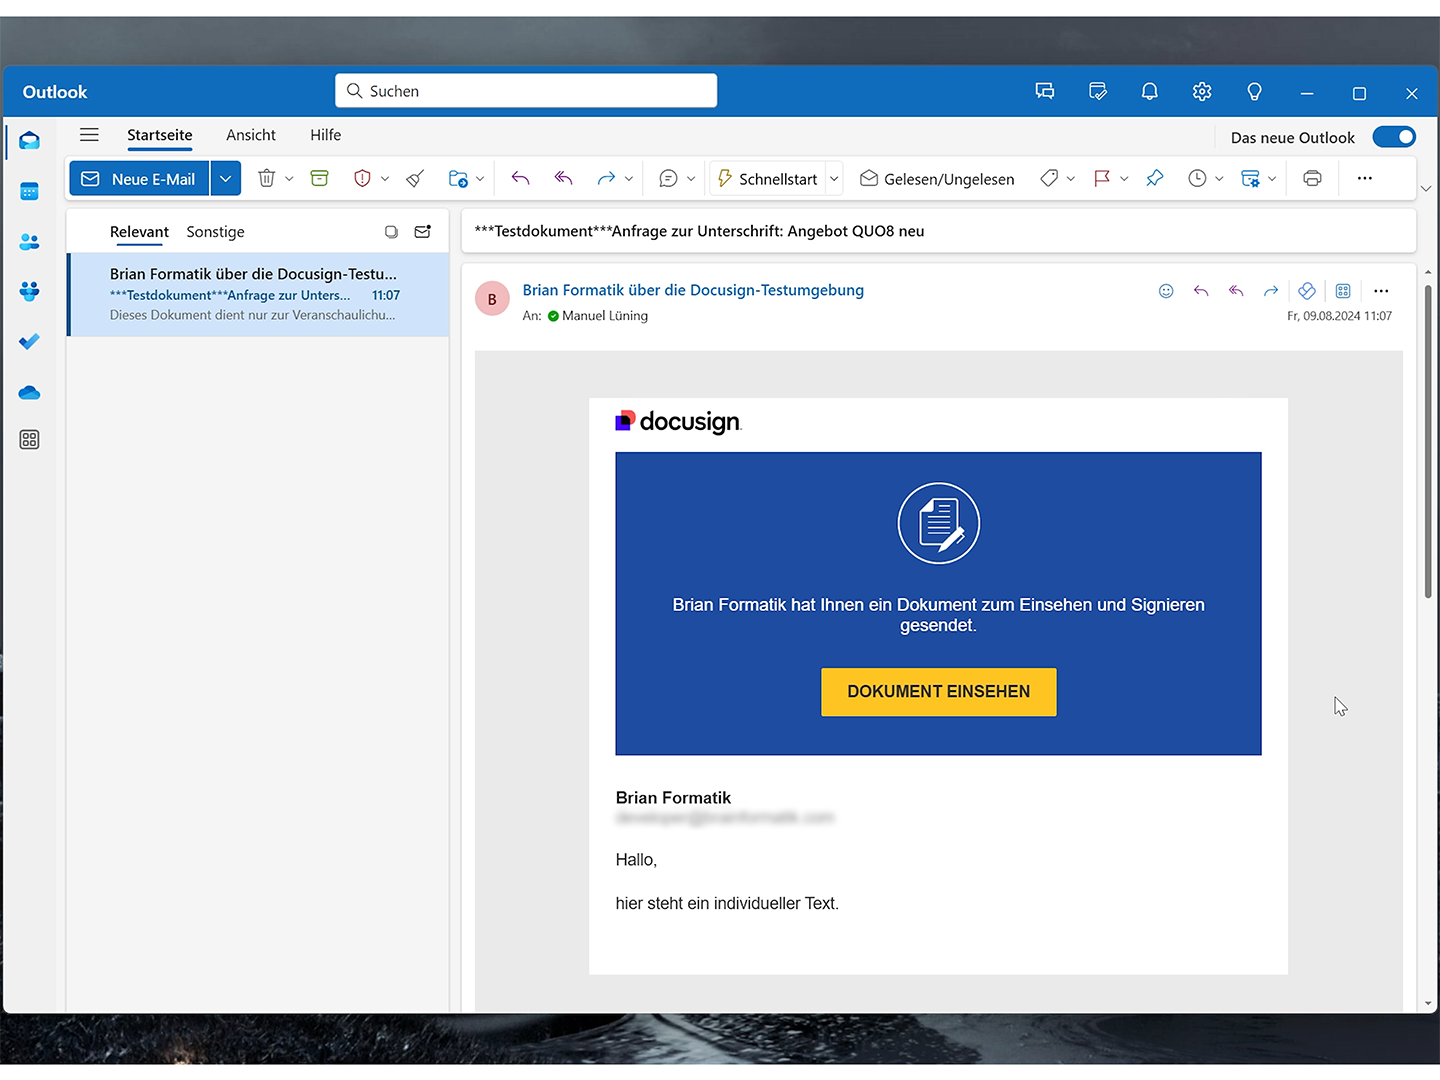This screenshot has height=1080, width=1440.
Task: Click the emoji reaction smiley icon
Action: coord(1166,291)
